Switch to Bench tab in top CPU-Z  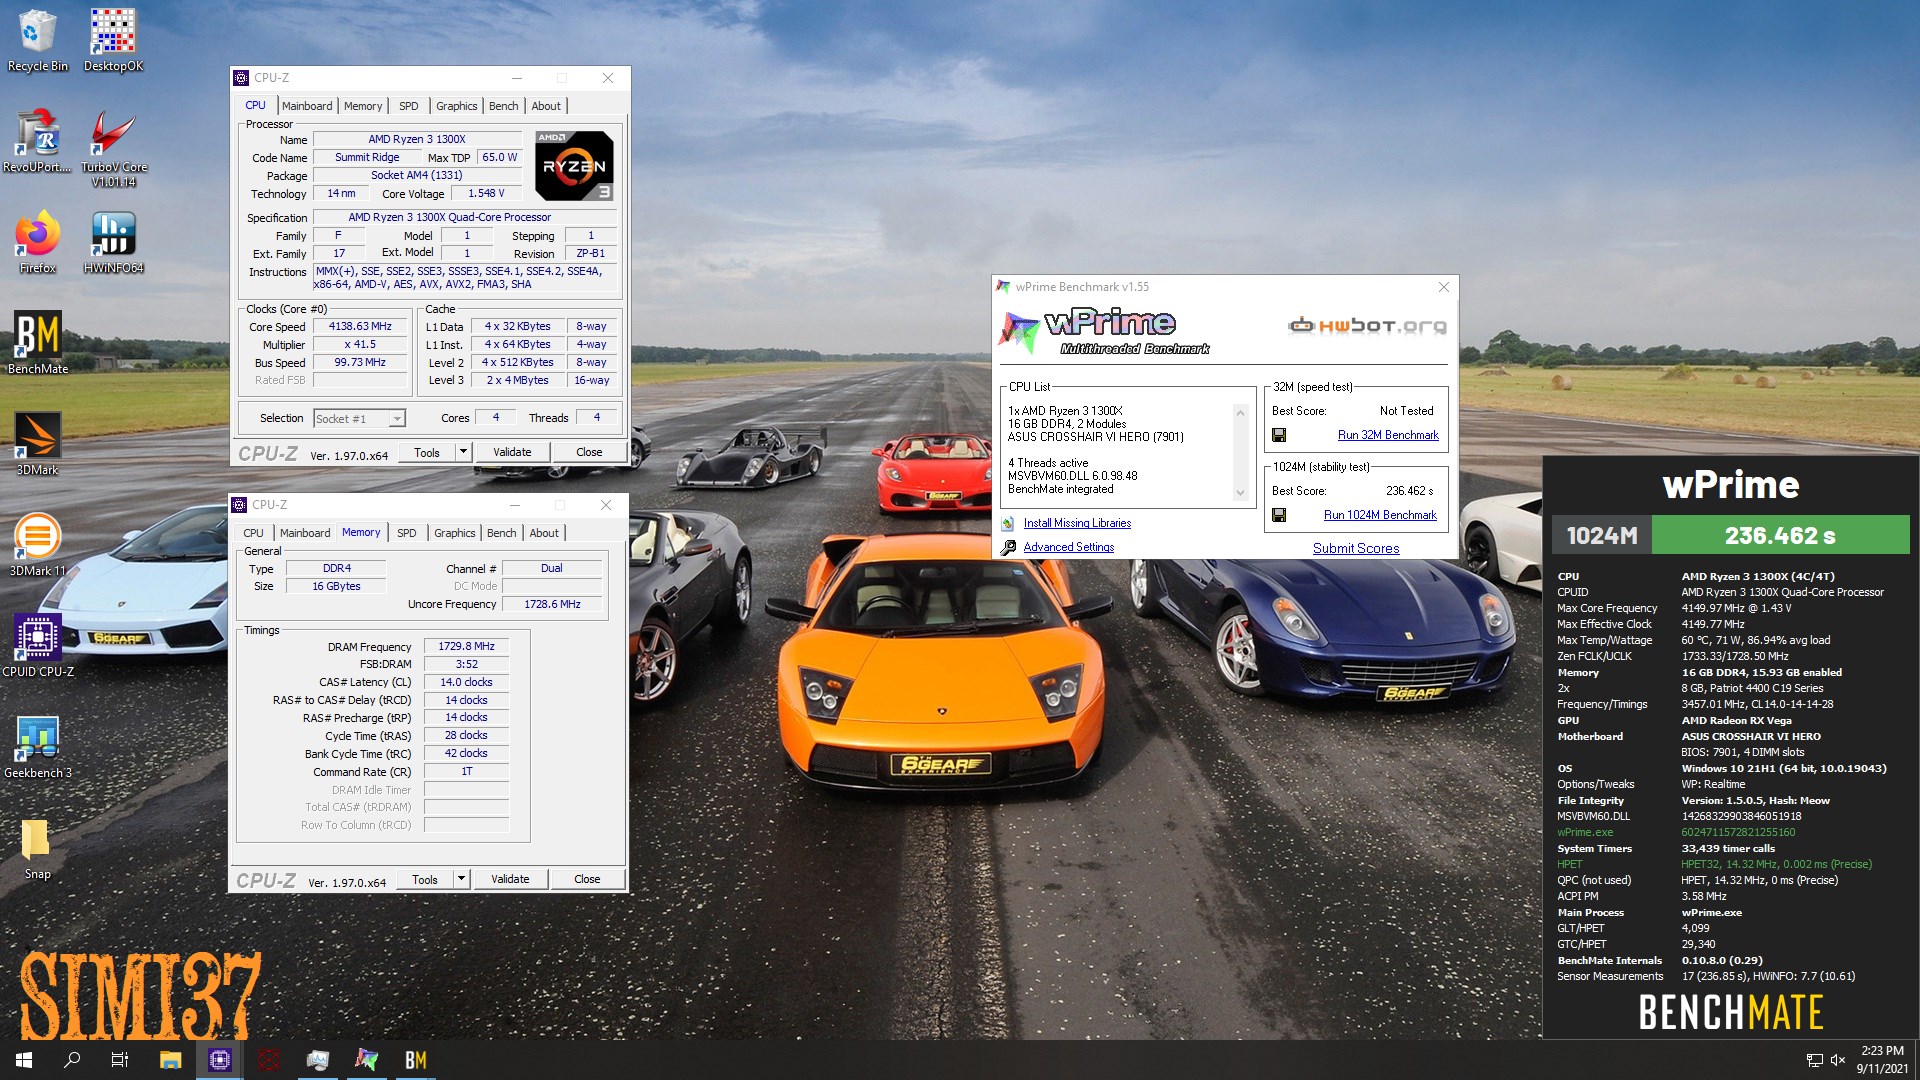(x=504, y=106)
